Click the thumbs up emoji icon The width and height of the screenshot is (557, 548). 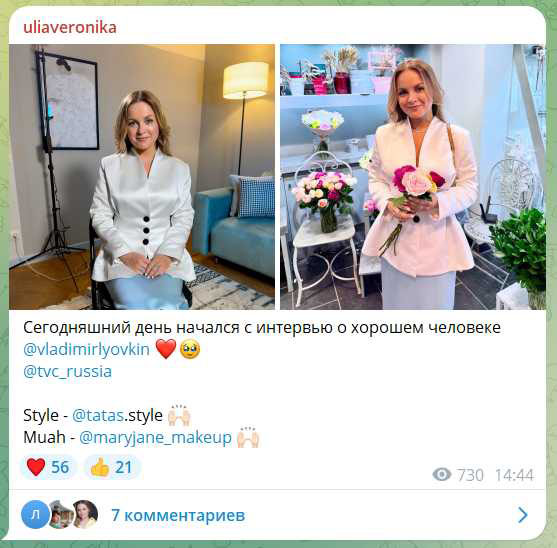(x=100, y=467)
